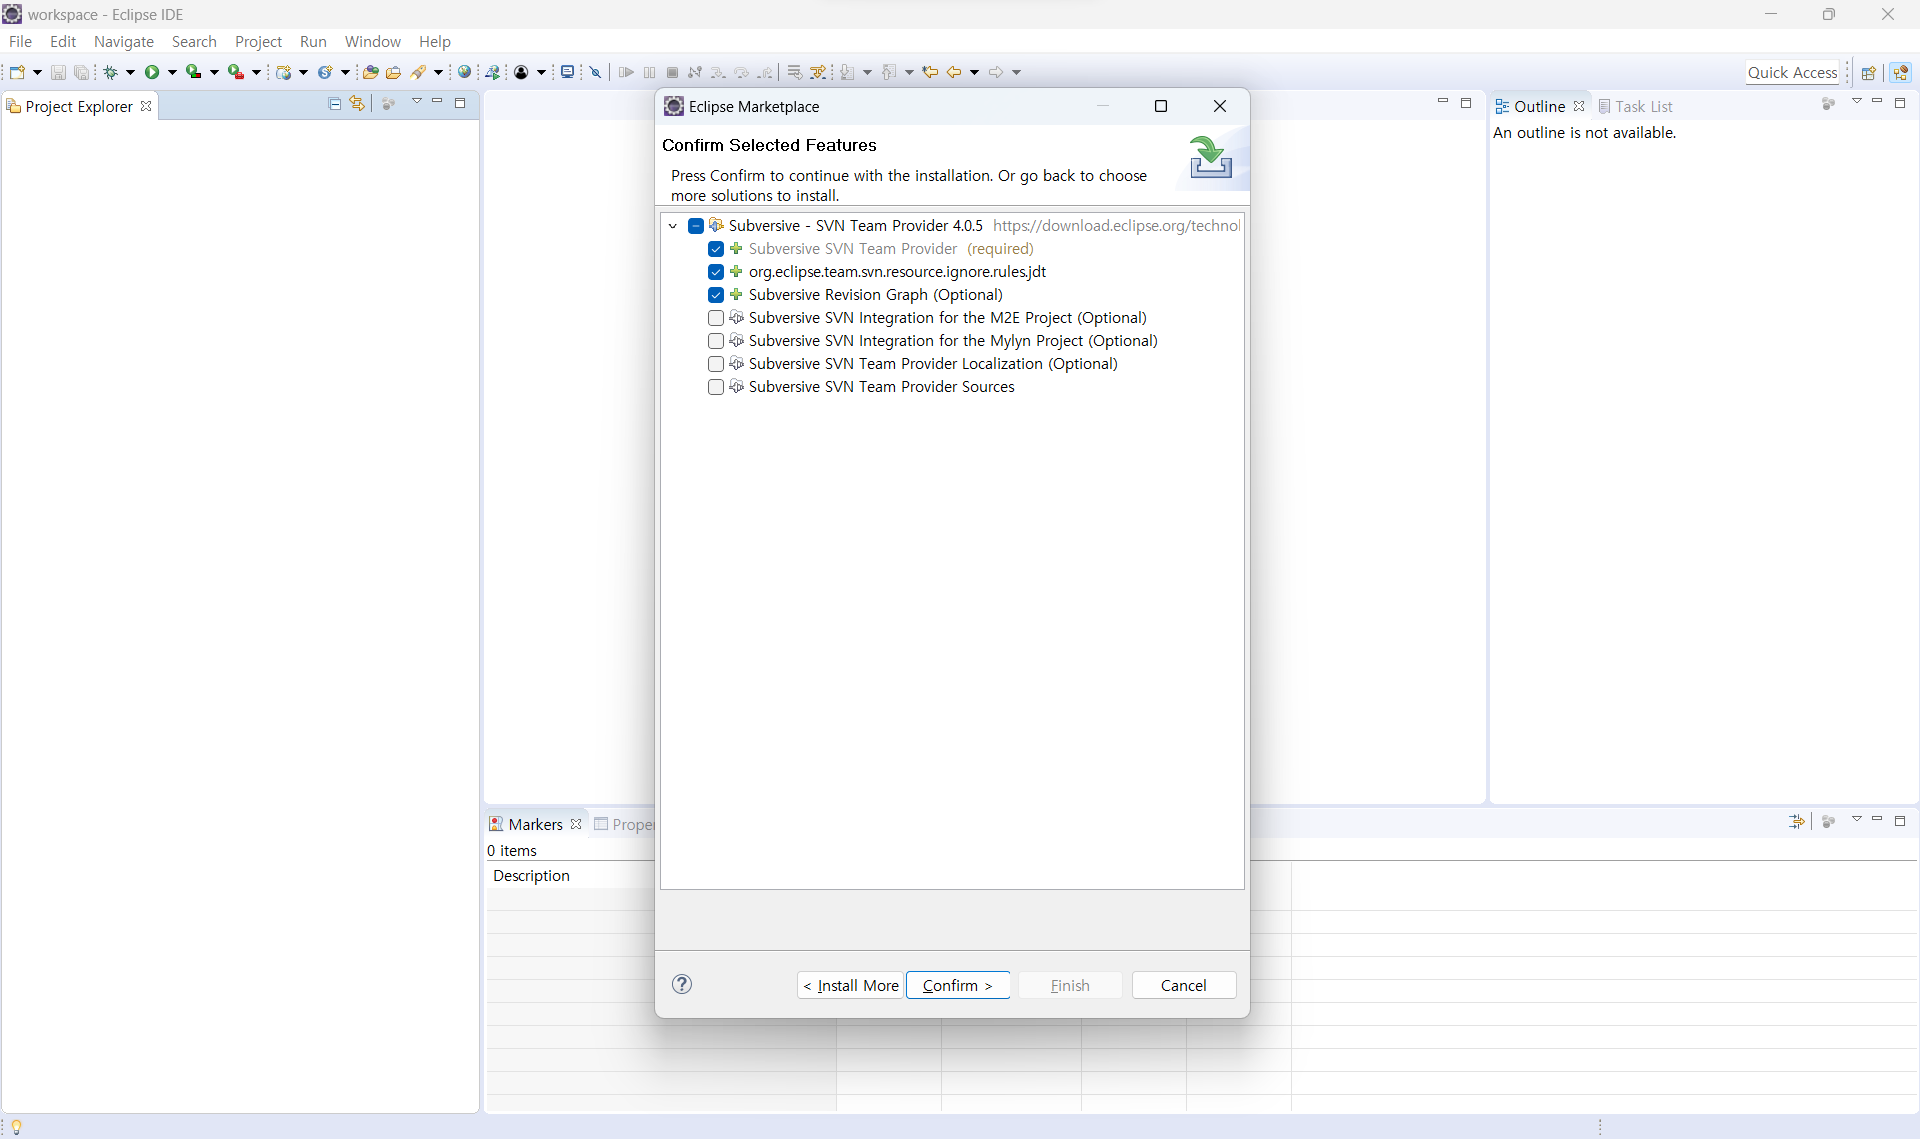Switch to the Task List tab
Viewport: 1920px width, 1139px height.
point(1635,106)
